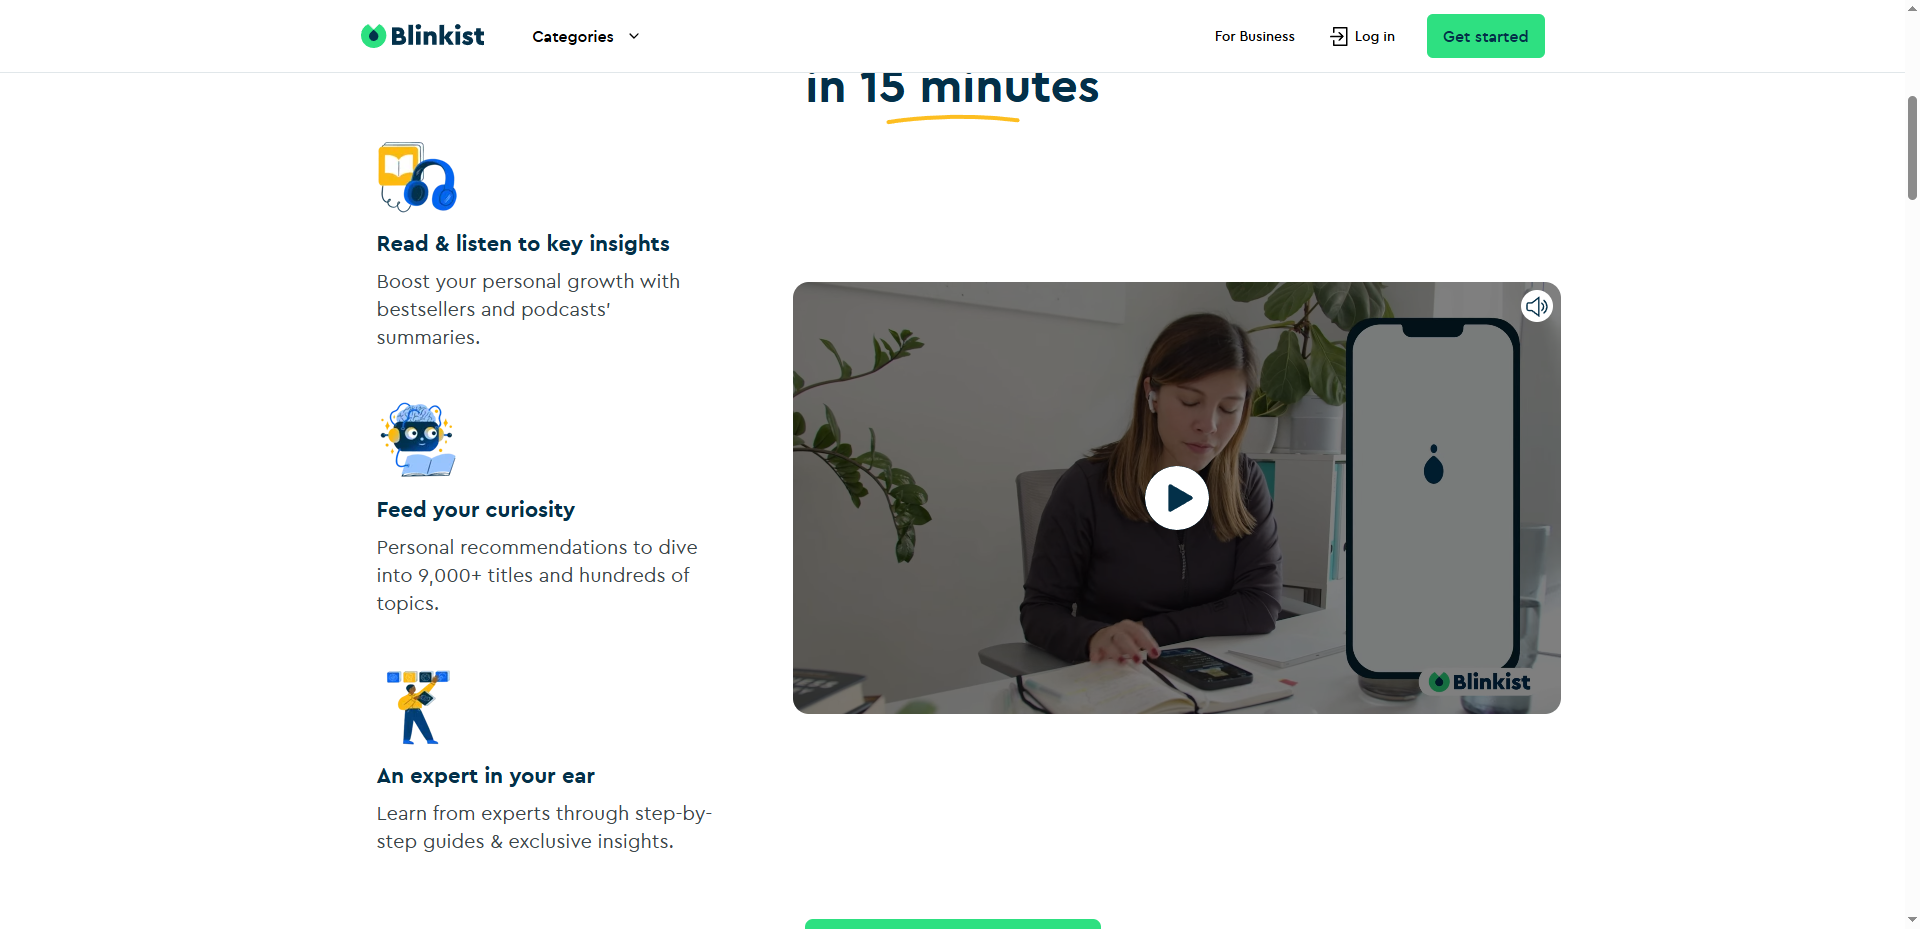Open the For Business page
This screenshot has width=1920, height=929.
[1254, 36]
